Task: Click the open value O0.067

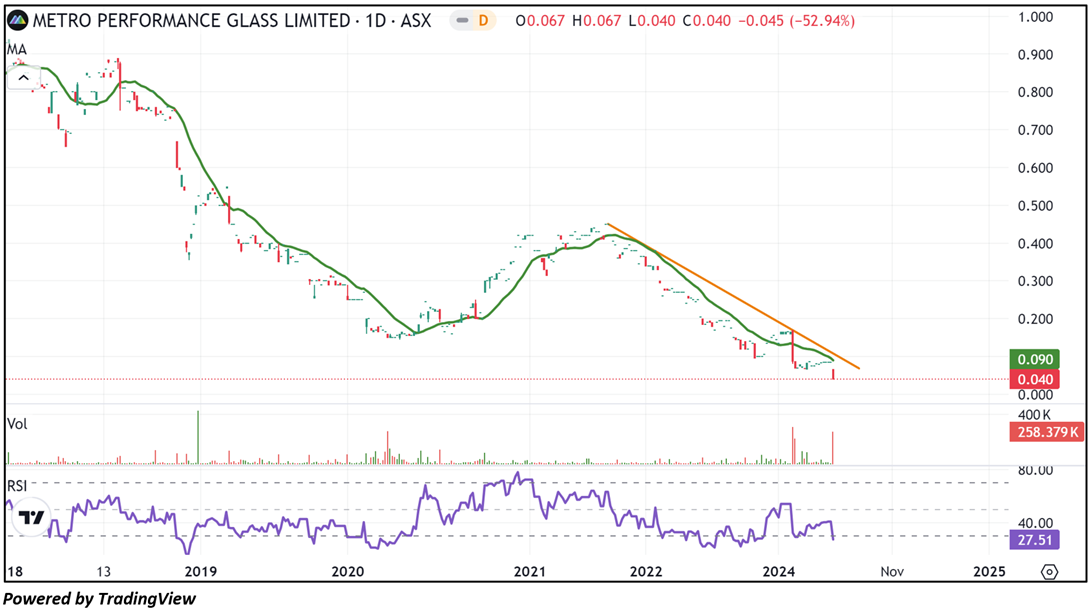Action: pos(540,21)
